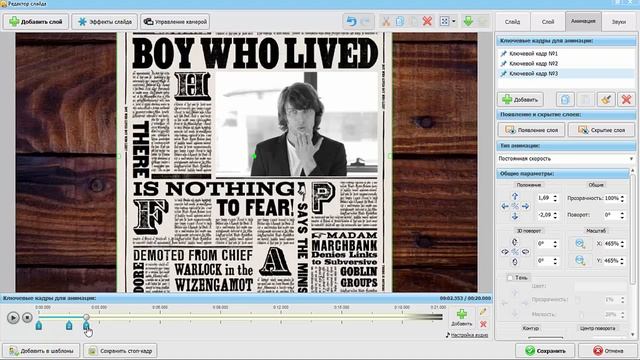Image resolution: width=640 pixels, height=360 pixels.
Task: Click 3D rotation right icon
Action: [x=525, y=252]
